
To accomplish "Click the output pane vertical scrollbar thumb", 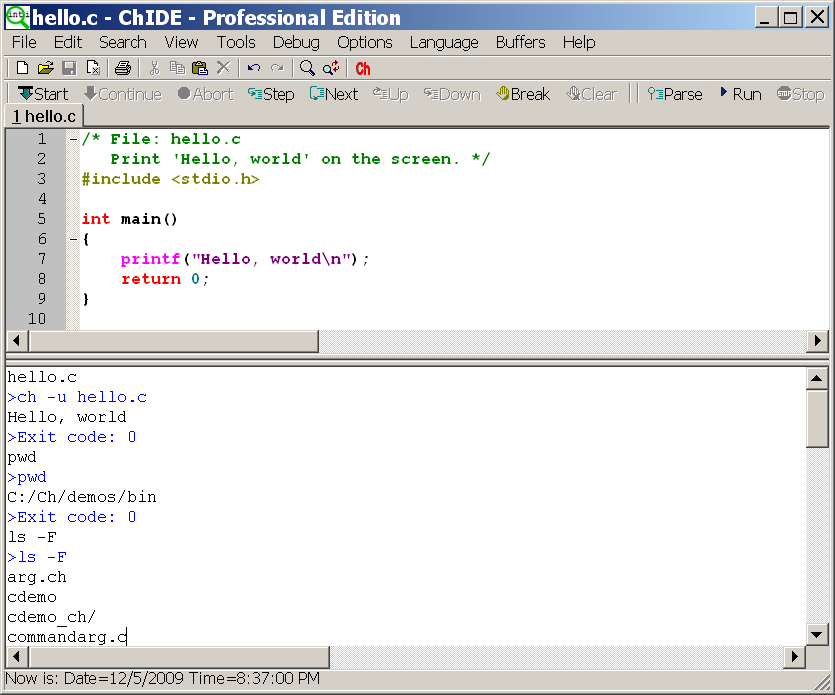I will (x=817, y=419).
